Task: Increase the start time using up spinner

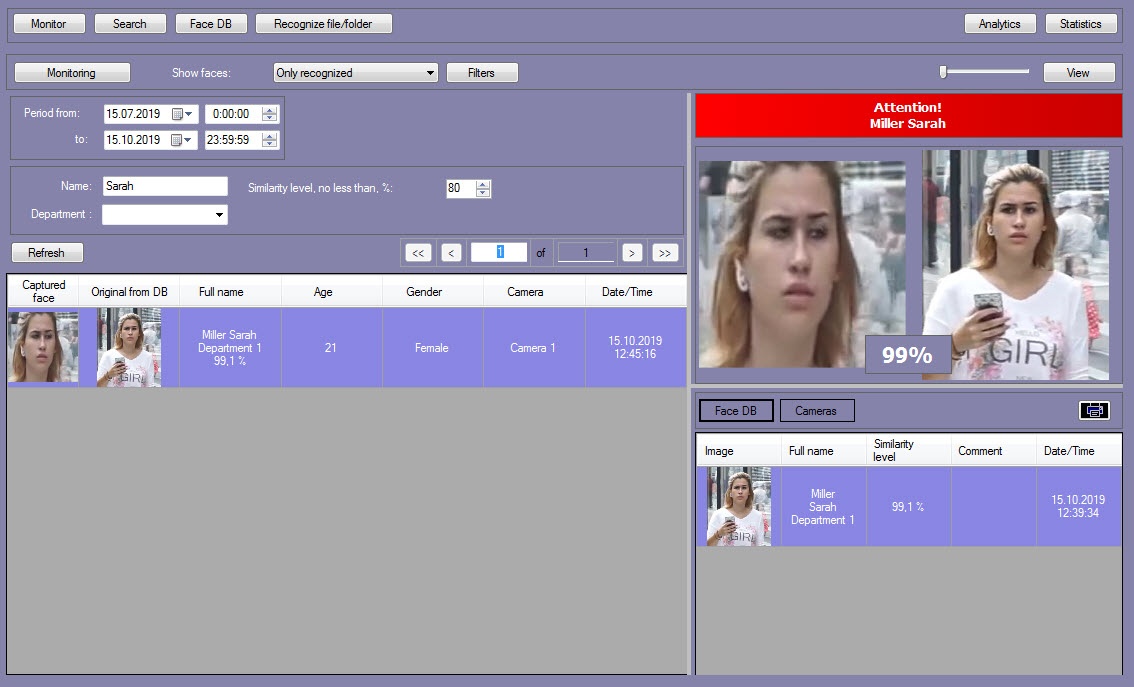Action: [x=269, y=110]
